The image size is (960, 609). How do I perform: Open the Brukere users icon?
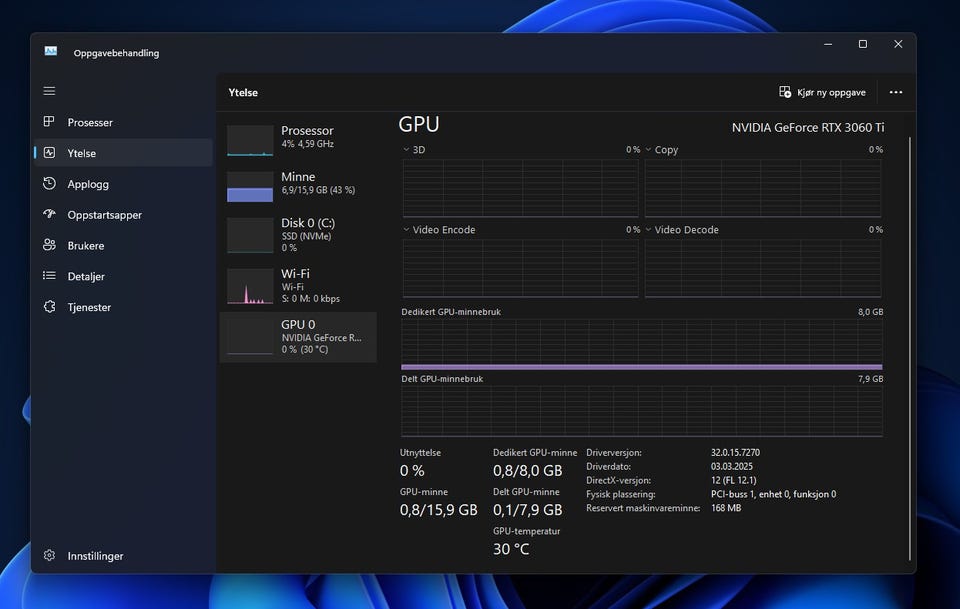[x=49, y=246]
